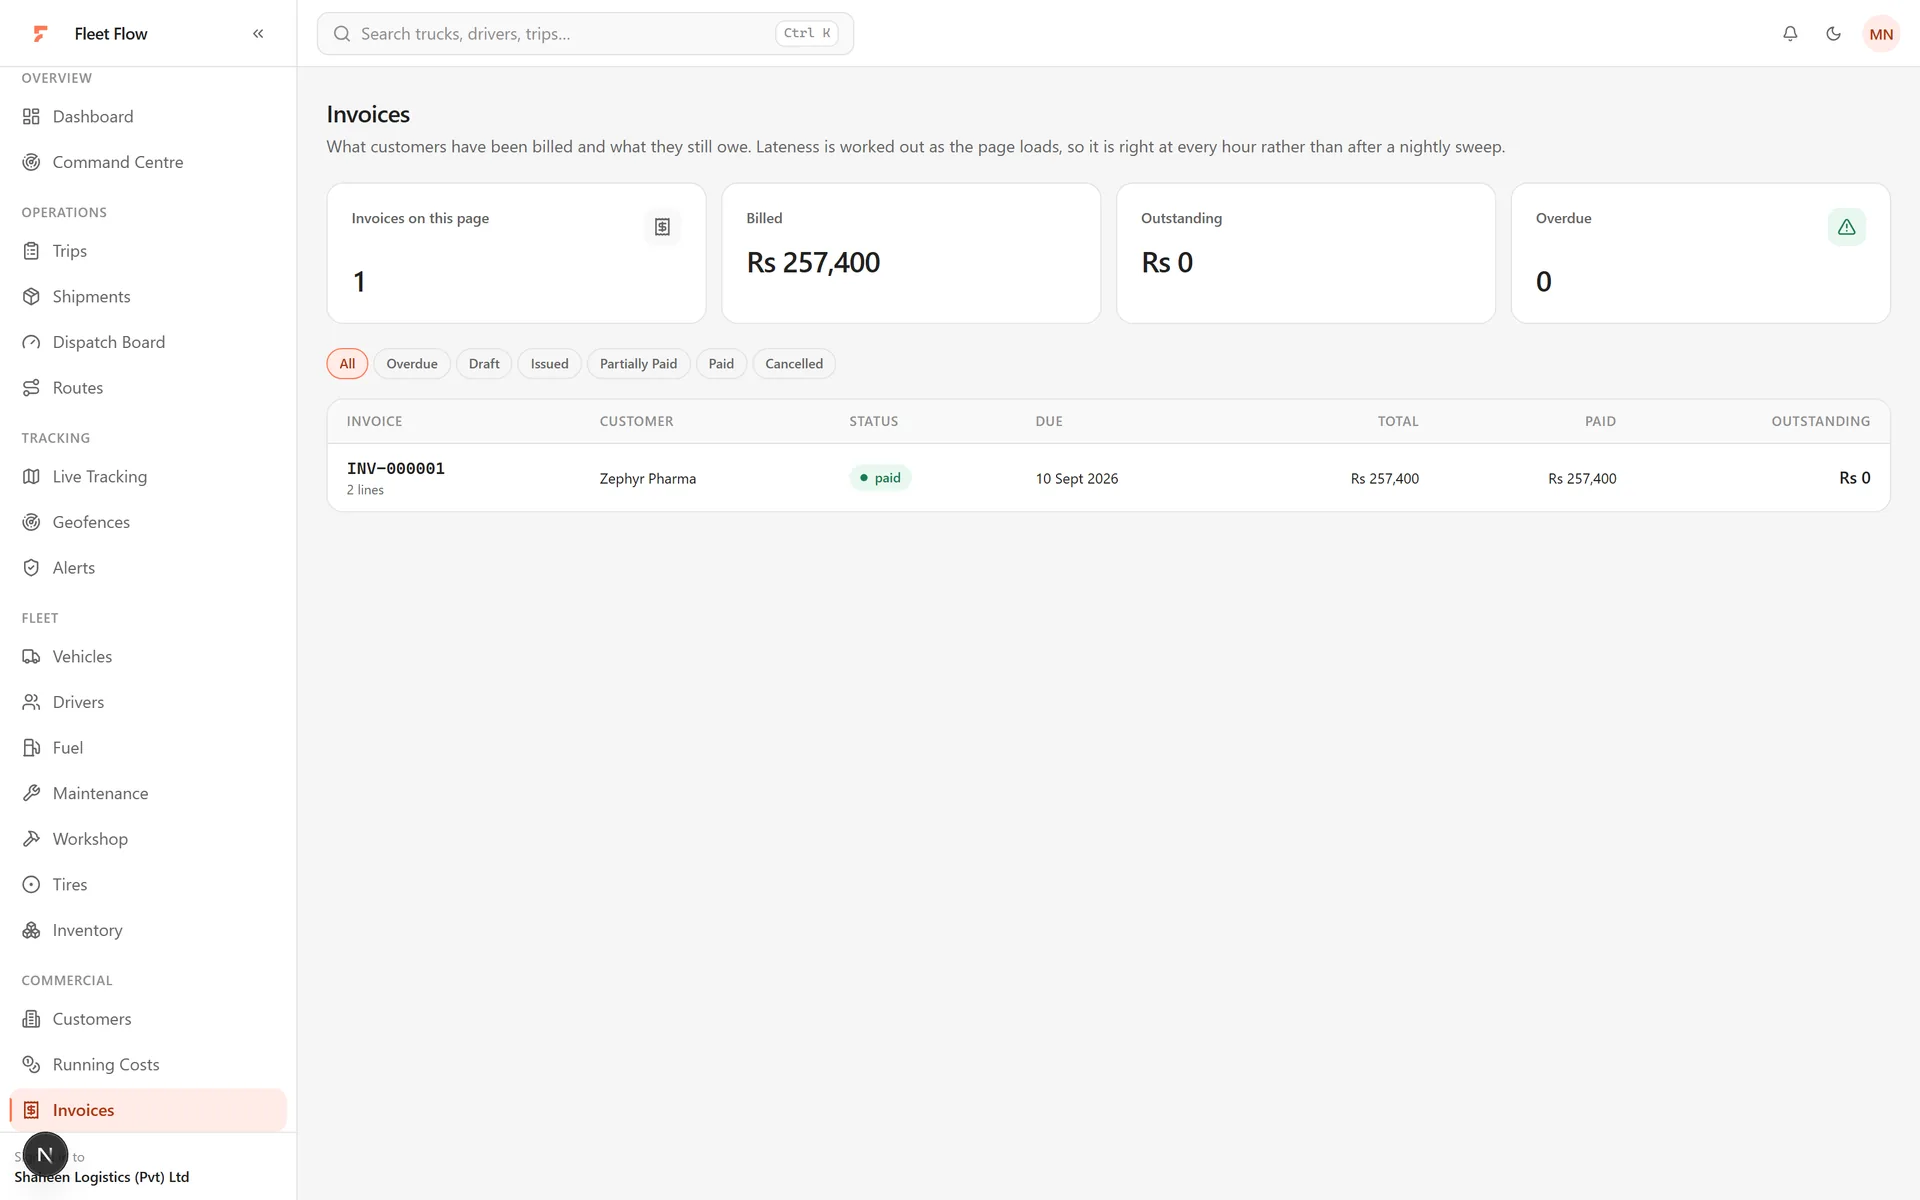Click the Dispatch Board gauge icon

31,342
